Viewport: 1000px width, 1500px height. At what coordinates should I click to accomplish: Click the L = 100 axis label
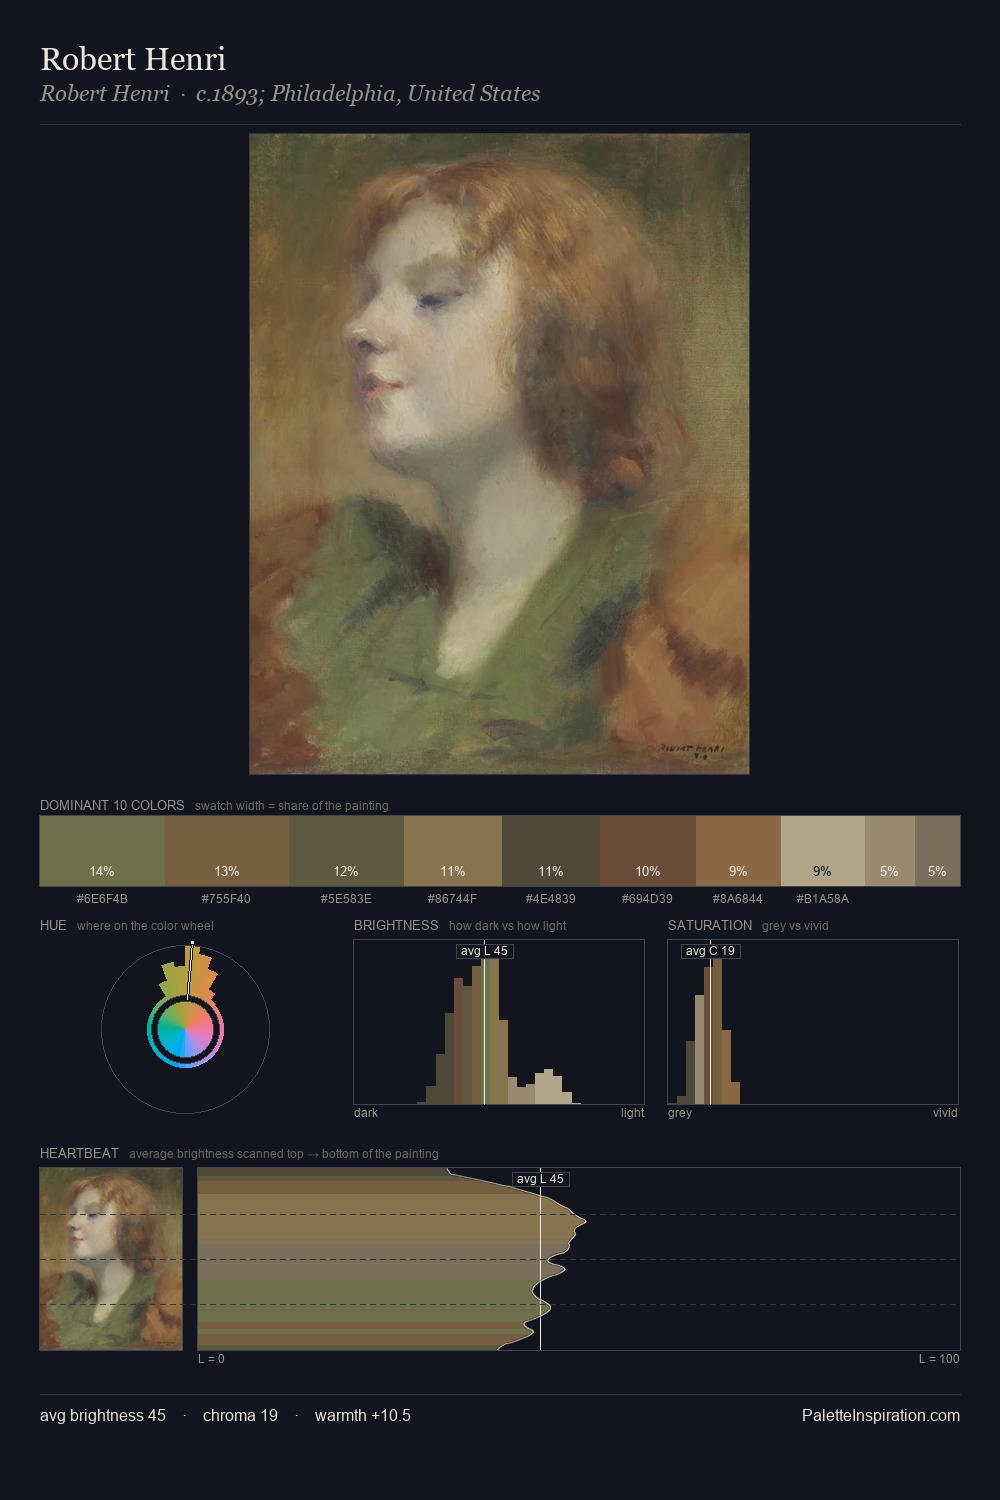tap(939, 1359)
